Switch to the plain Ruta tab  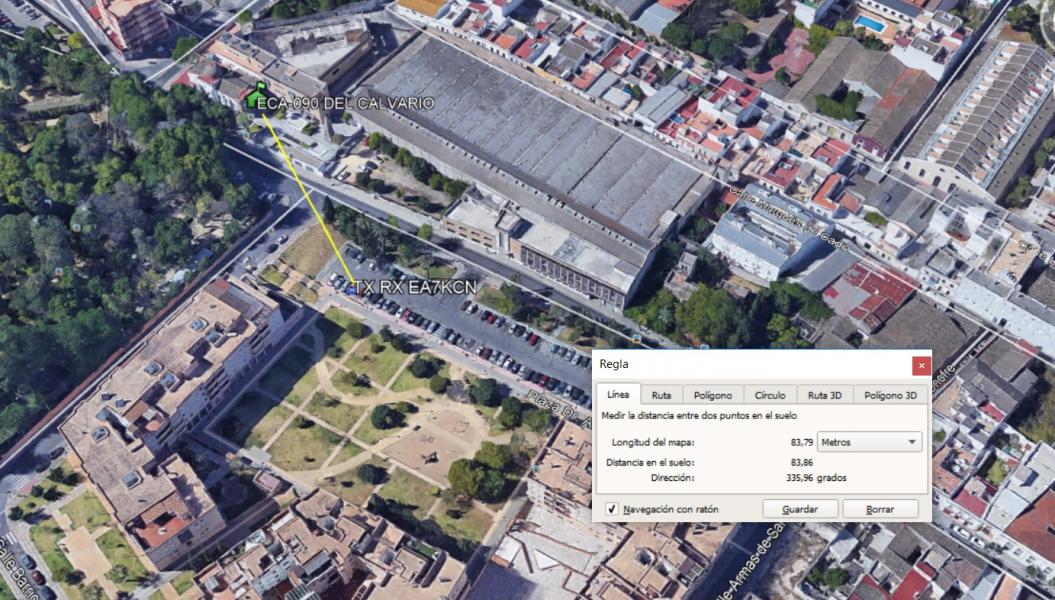coord(661,395)
